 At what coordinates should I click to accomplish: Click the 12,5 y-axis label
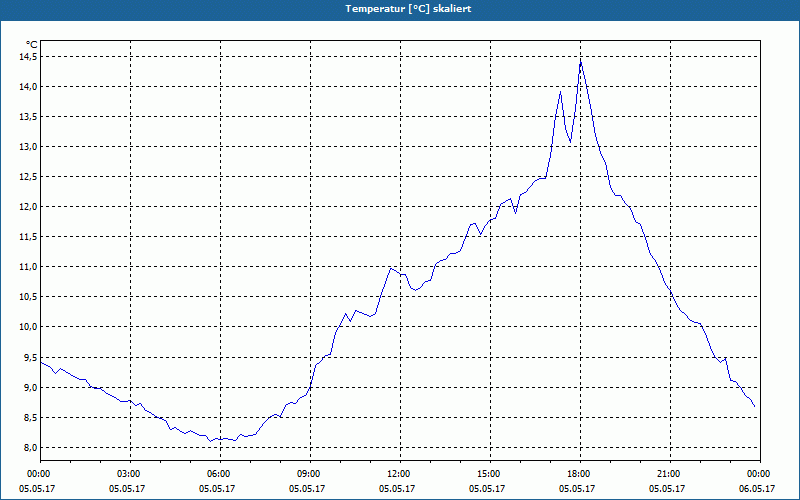(x=28, y=177)
